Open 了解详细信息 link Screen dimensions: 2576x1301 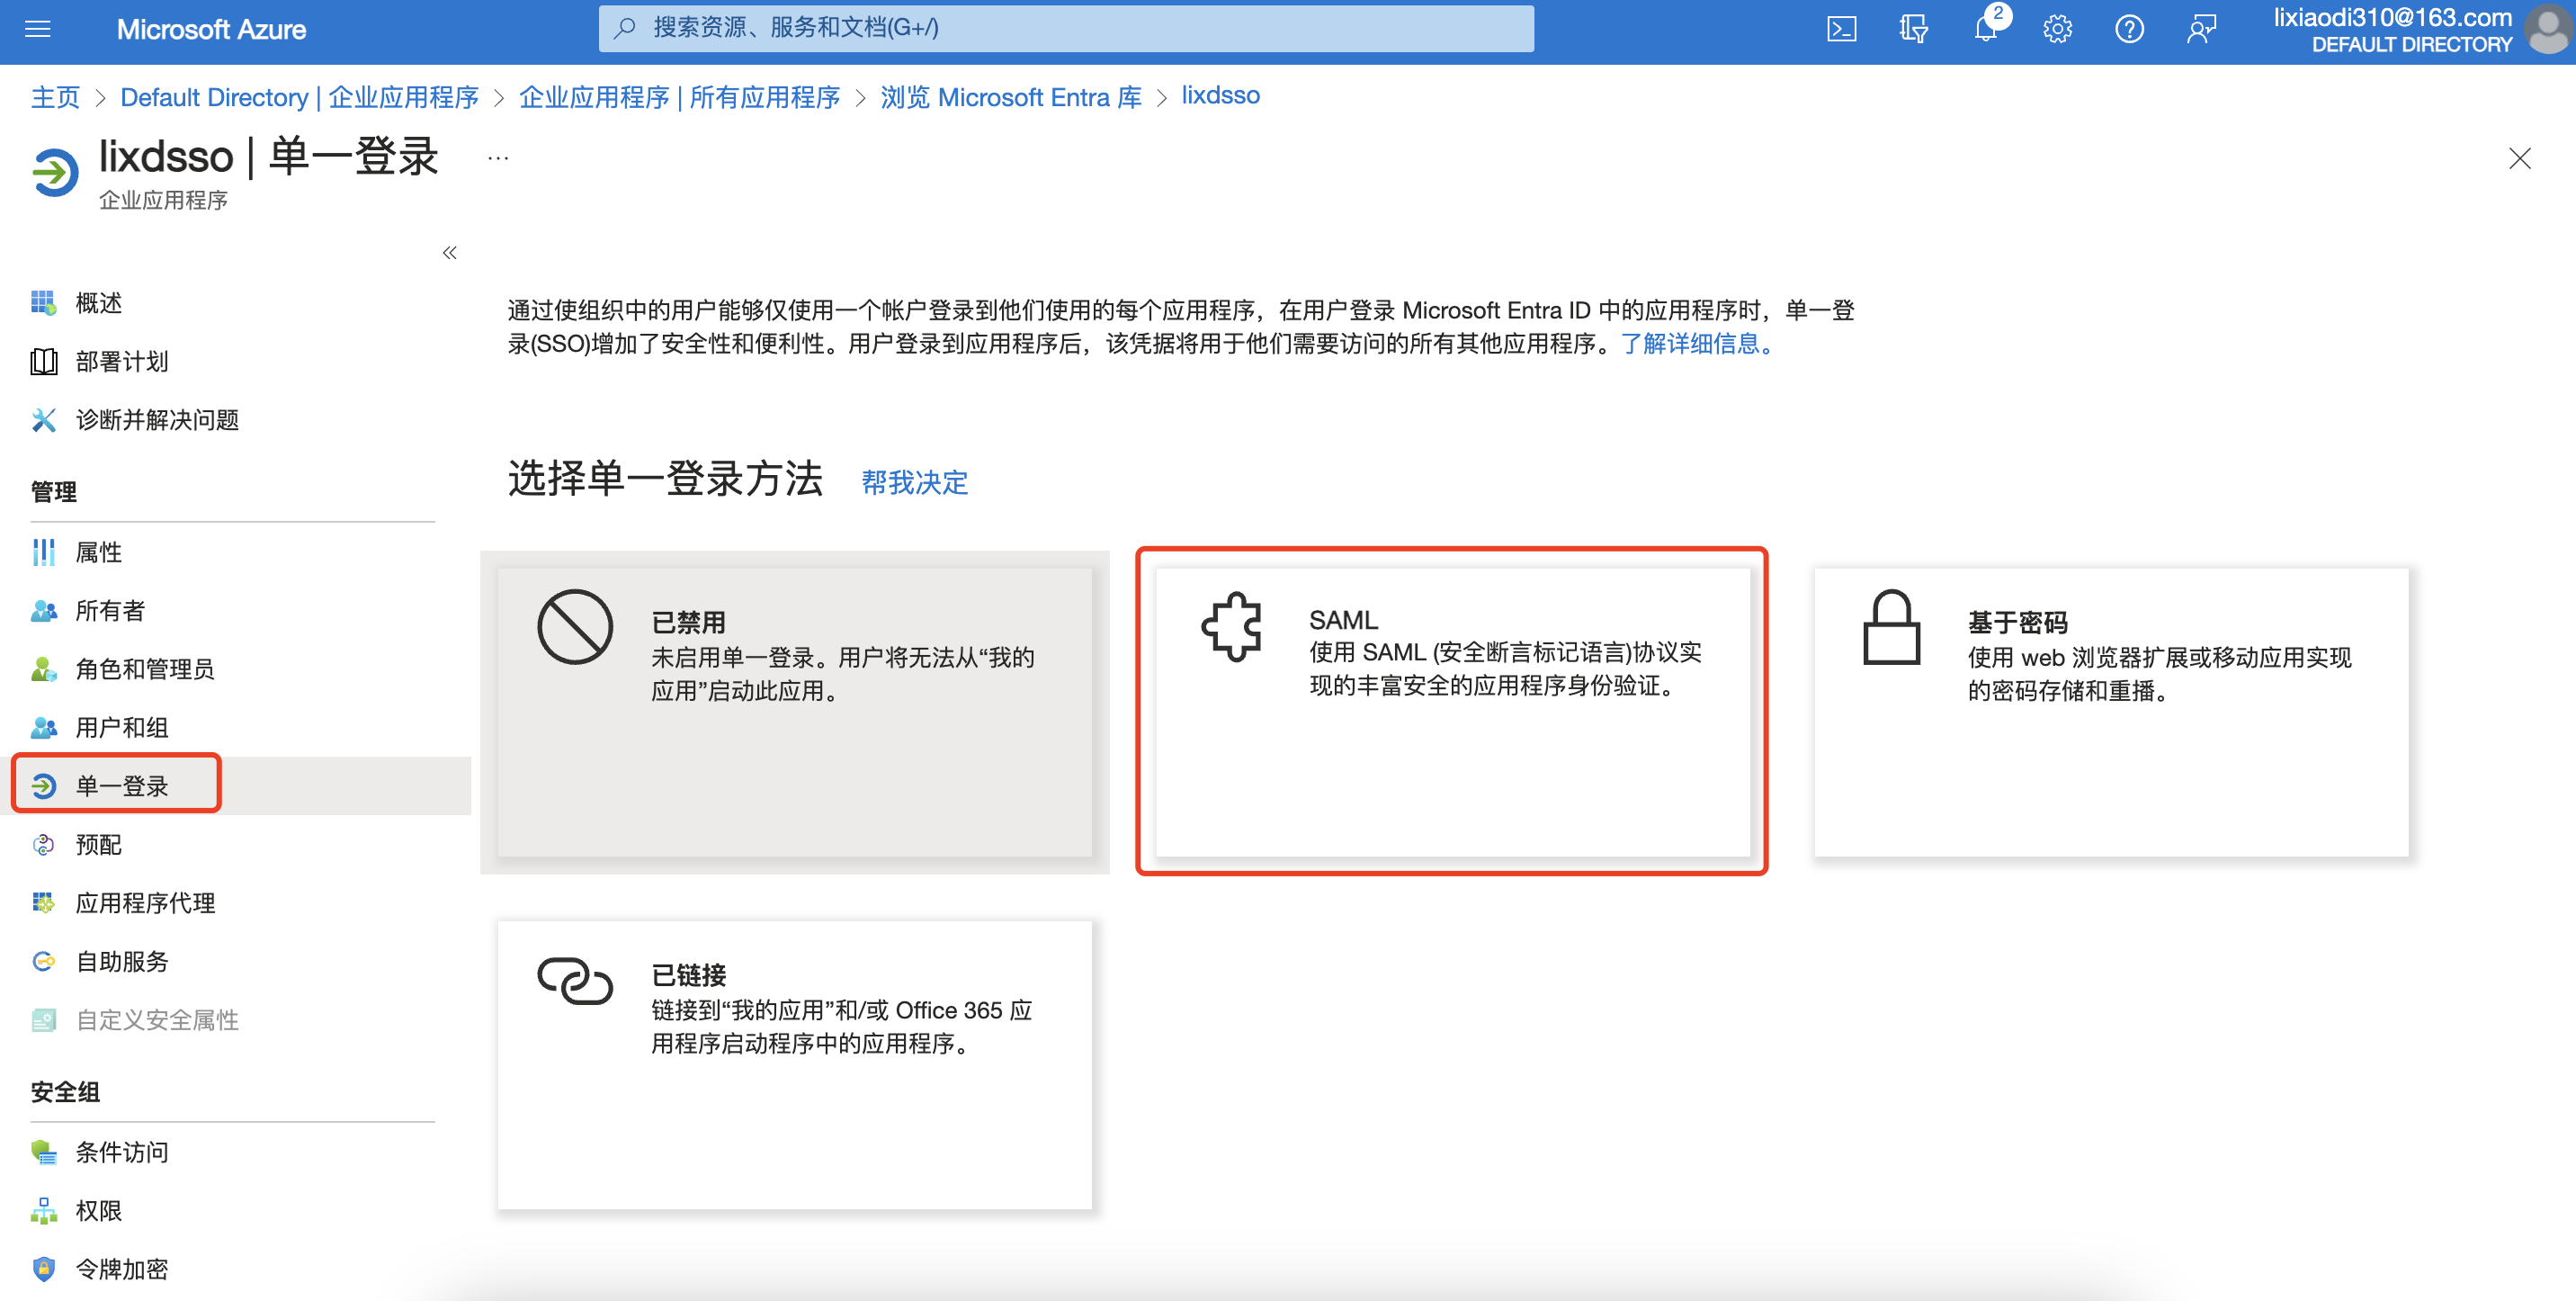click(1697, 343)
